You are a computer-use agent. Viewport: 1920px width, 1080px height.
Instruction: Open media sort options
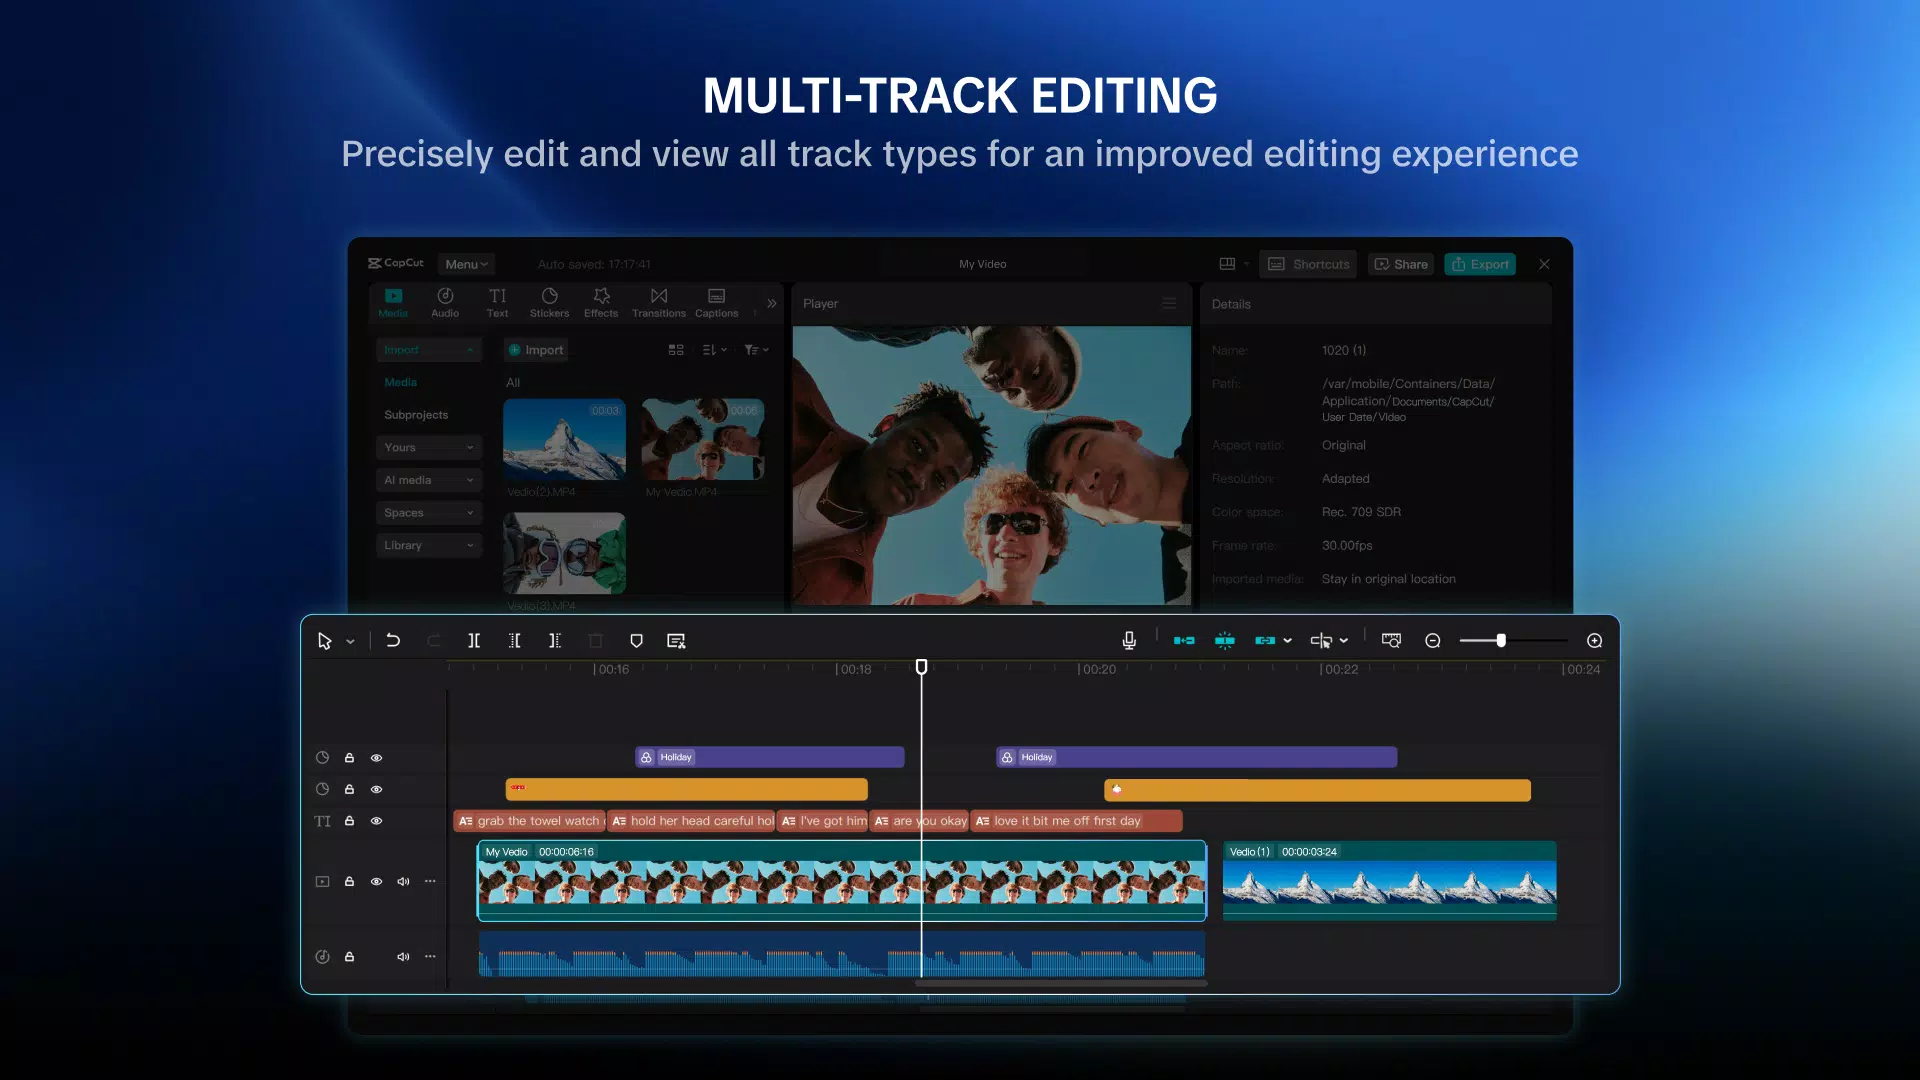(x=714, y=350)
